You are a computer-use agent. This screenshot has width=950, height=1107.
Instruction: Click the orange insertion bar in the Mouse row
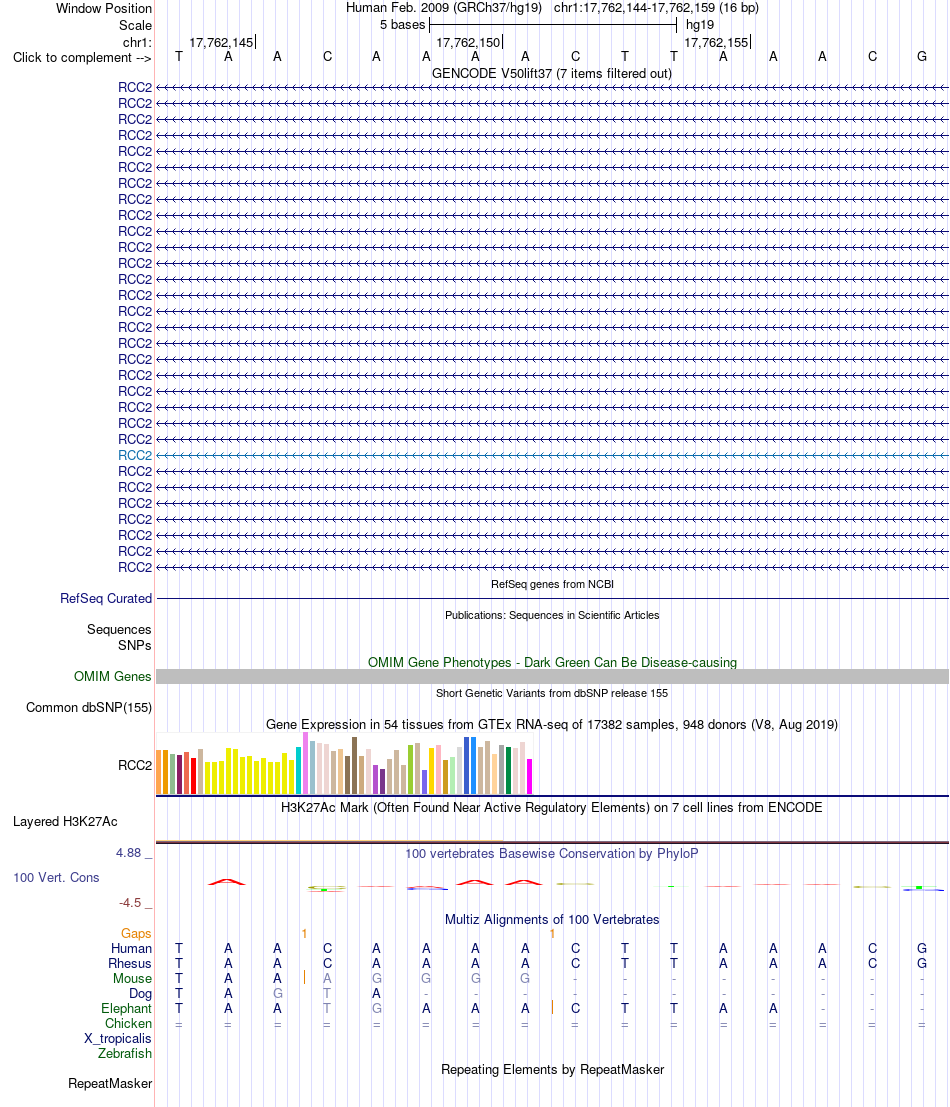click(304, 977)
